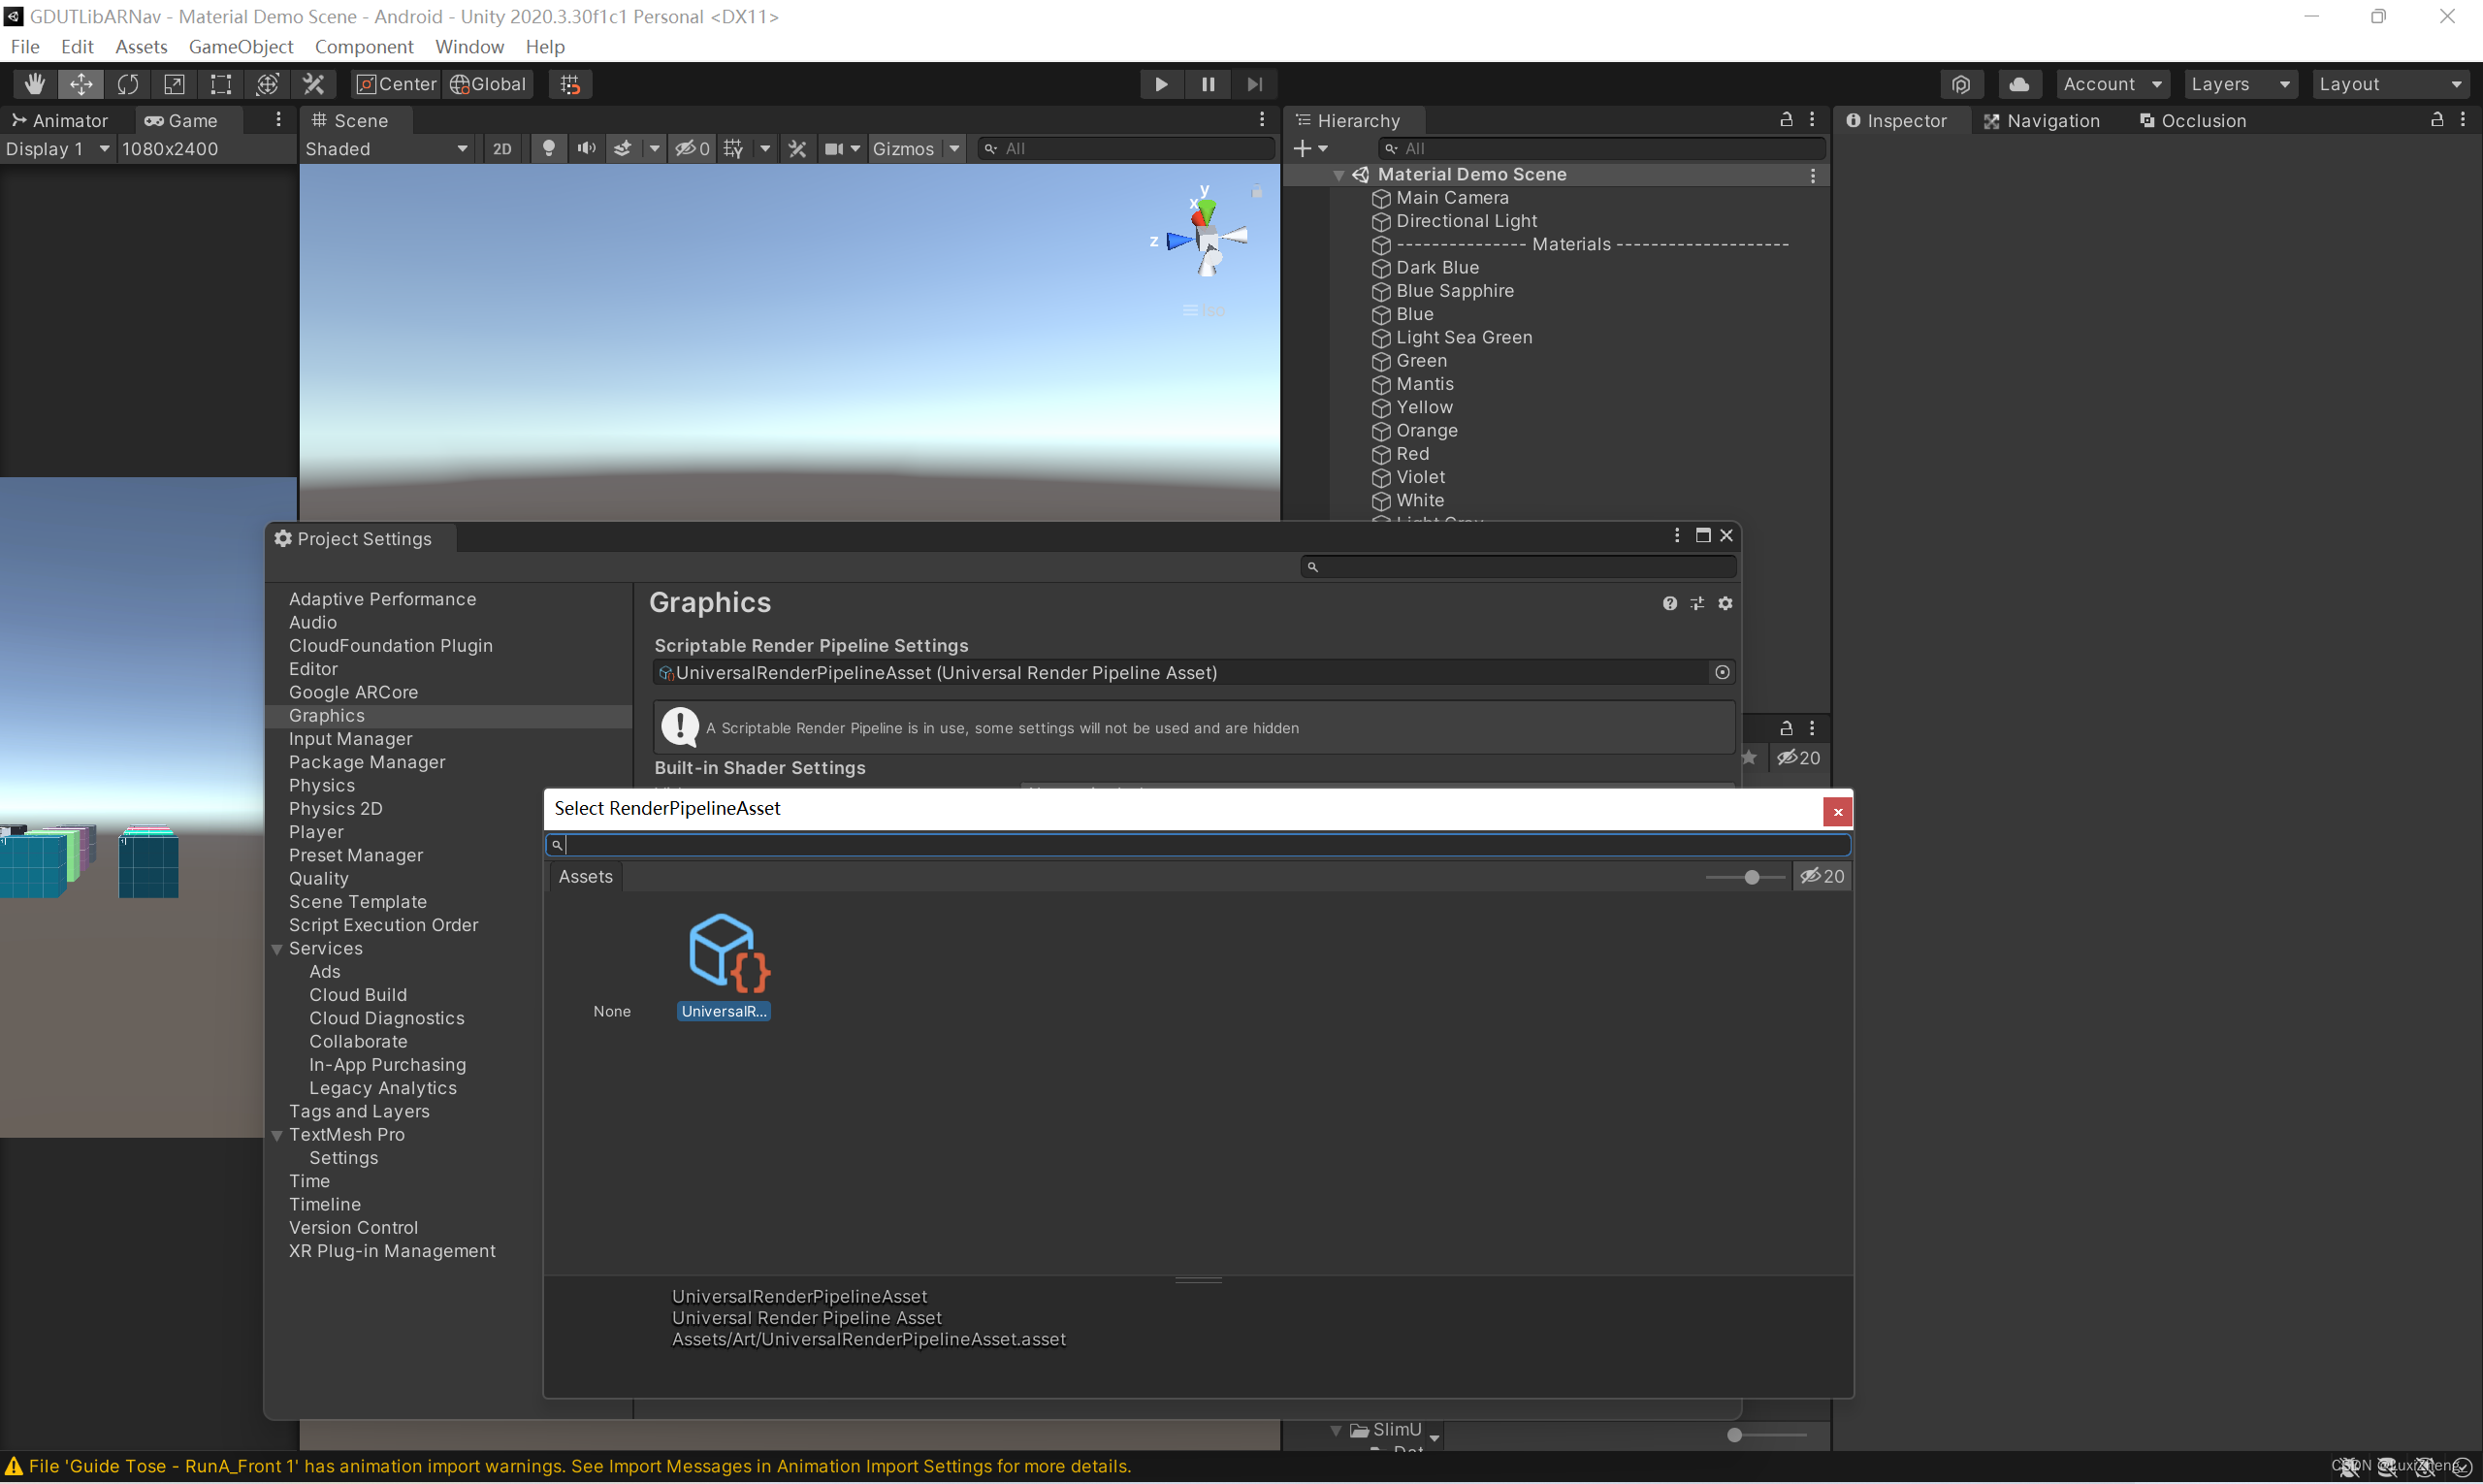This screenshot has height=1484, width=2483.
Task: Select Main Camera in Hierarchy
Action: click(x=1452, y=198)
